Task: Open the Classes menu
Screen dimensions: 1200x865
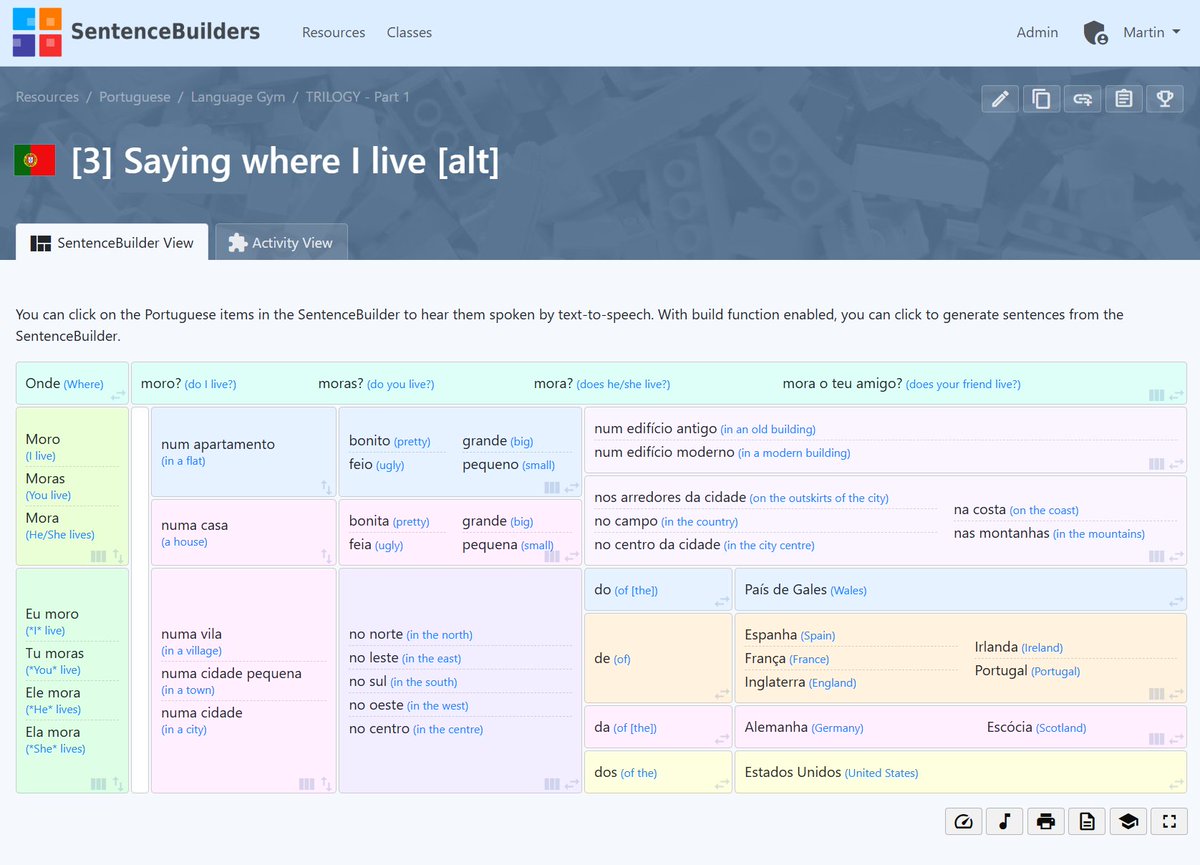Action: pos(409,33)
